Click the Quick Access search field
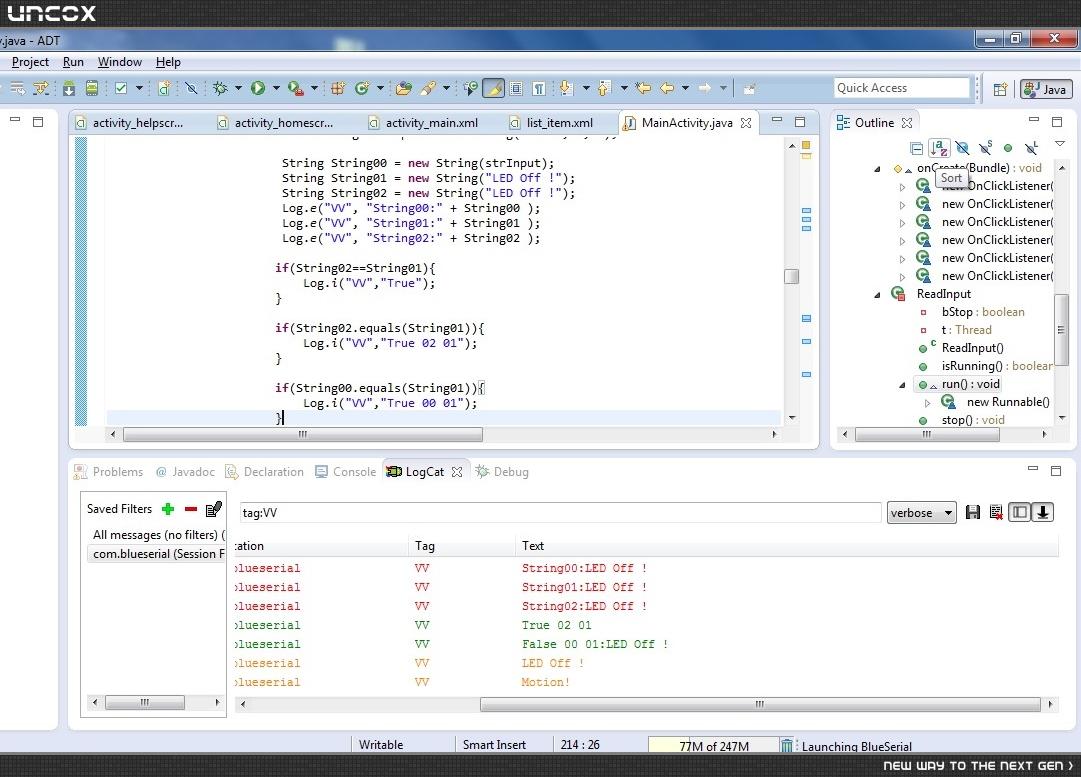Viewport: 1081px width, 777px height. pyautogui.click(x=902, y=88)
